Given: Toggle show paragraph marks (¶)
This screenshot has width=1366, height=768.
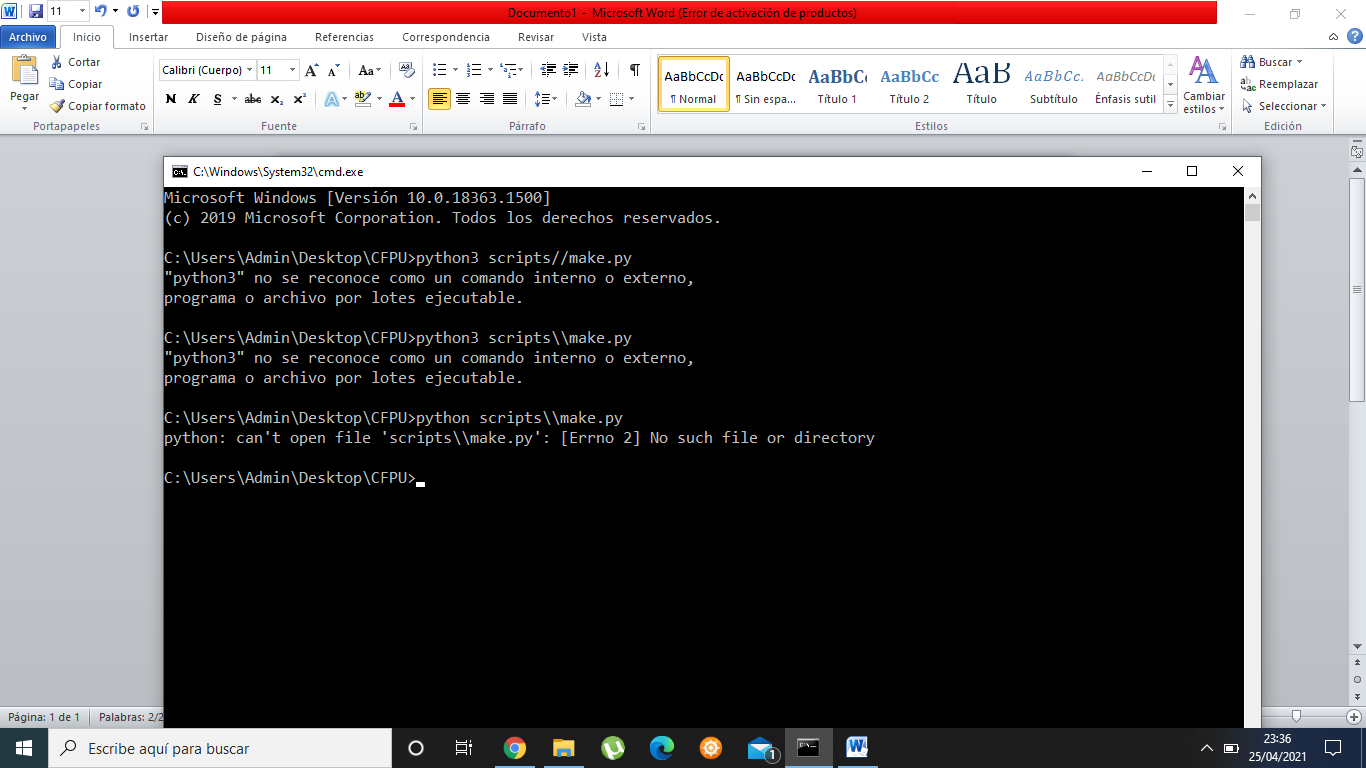Looking at the screenshot, I should coord(634,70).
